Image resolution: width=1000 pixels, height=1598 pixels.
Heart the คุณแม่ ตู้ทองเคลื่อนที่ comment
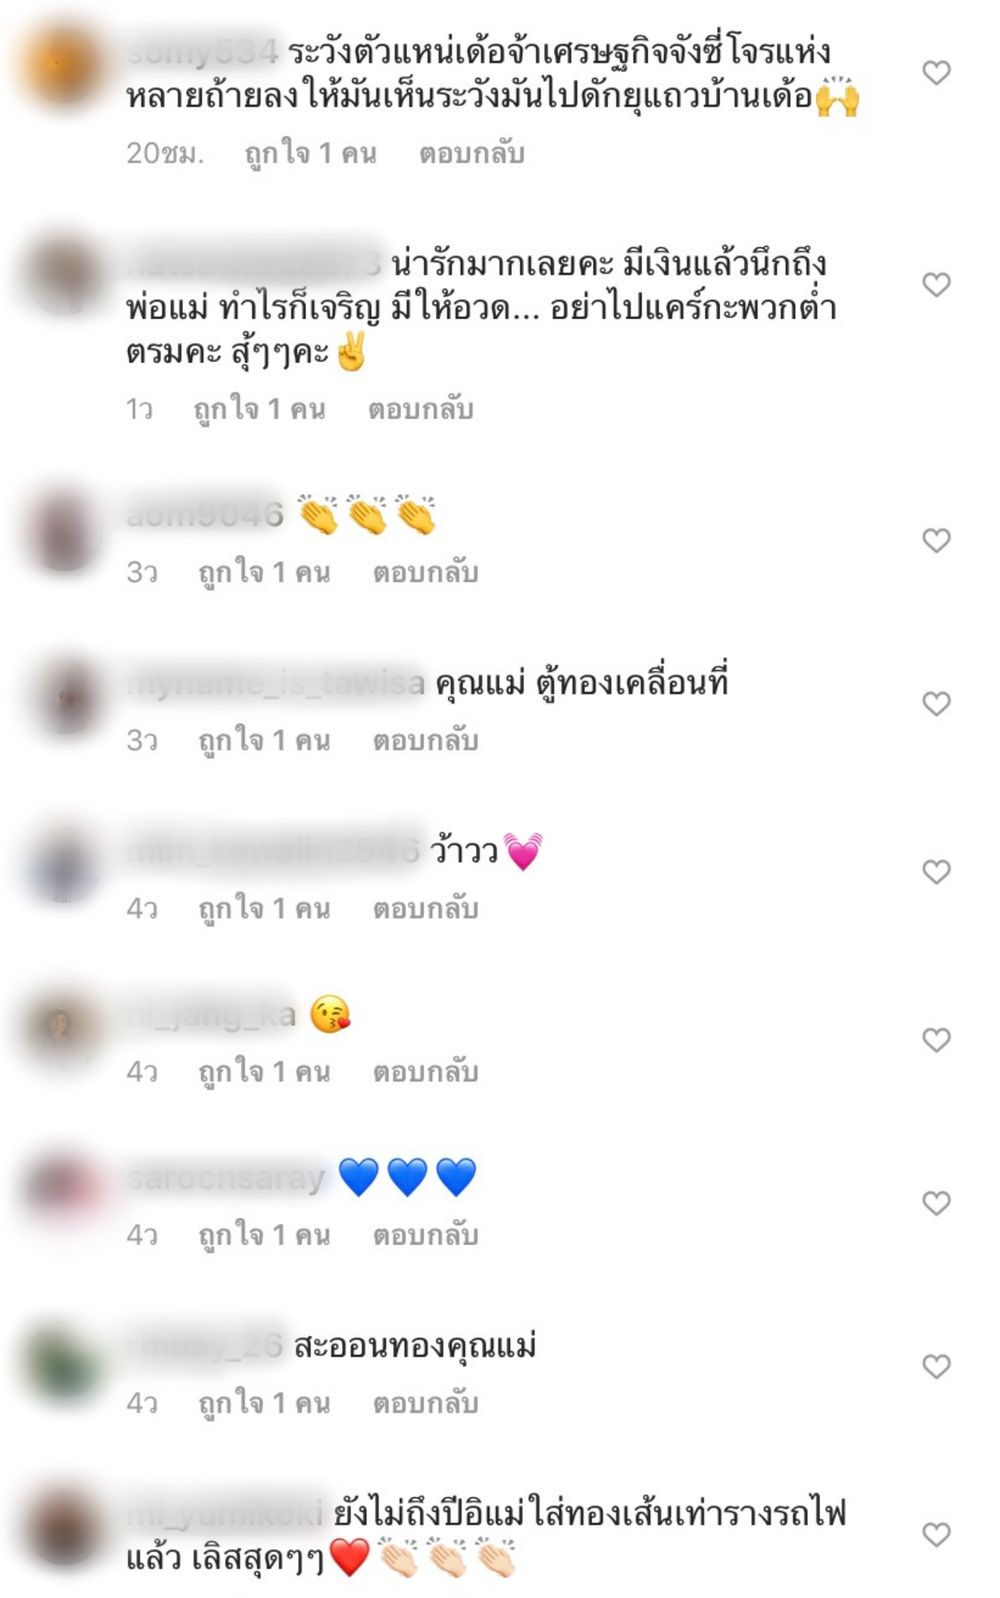click(x=936, y=704)
